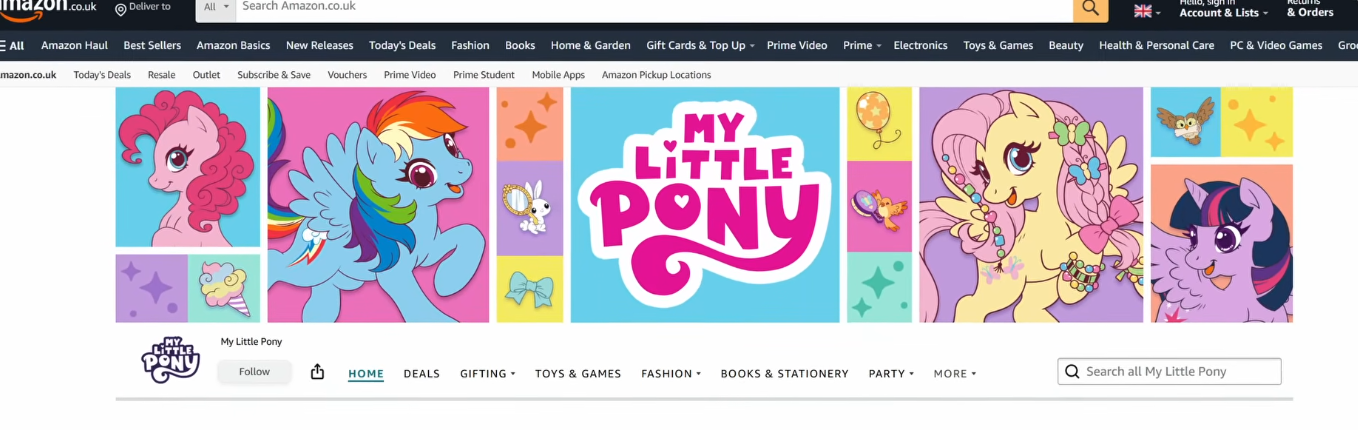Open the All search category dropdown
1358x430 pixels.
tap(216, 7)
